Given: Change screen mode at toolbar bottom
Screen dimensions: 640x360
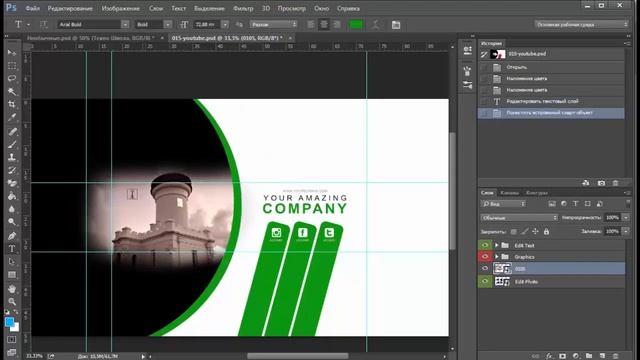Looking at the screenshot, I should coord(12,352).
